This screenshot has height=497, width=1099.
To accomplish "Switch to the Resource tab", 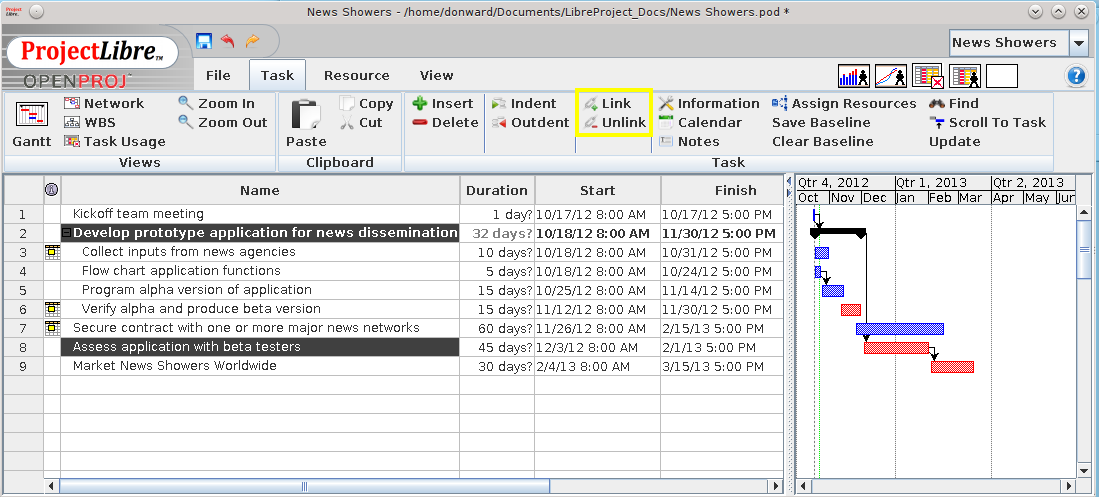I will pos(357,76).
